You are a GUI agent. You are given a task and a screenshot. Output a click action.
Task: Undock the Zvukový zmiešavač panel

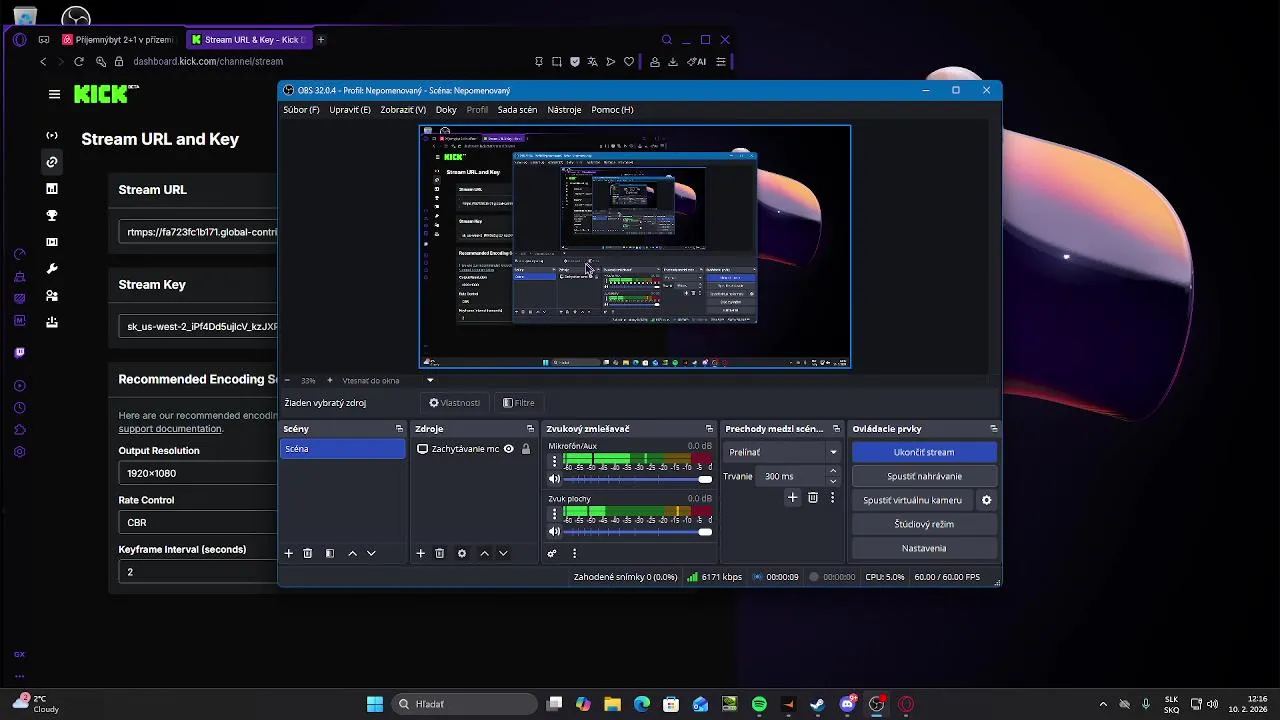click(x=709, y=429)
